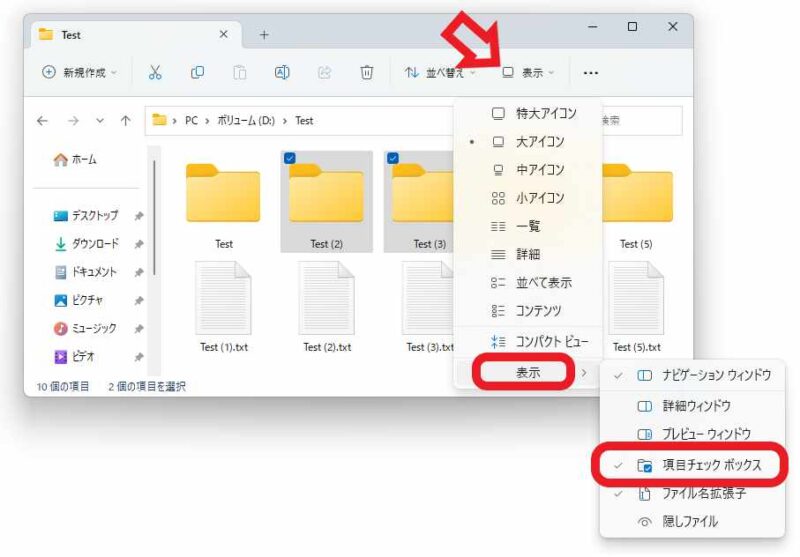The height and width of the screenshot is (557, 800).
Task: Uncheck the Test (2) folder checkbox
Action: pos(289,158)
